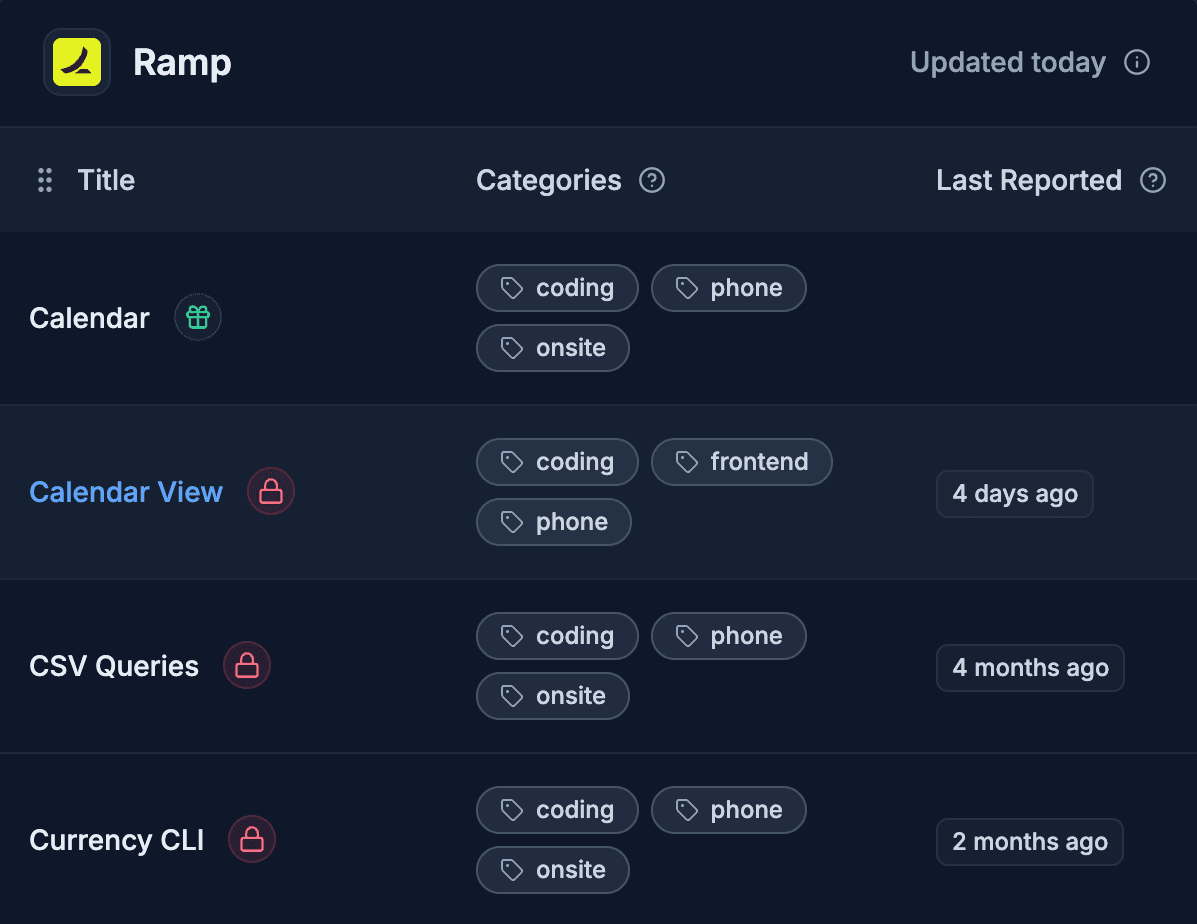Image resolution: width=1197 pixels, height=924 pixels.
Task: Open the Calendar View link
Action: point(126,492)
